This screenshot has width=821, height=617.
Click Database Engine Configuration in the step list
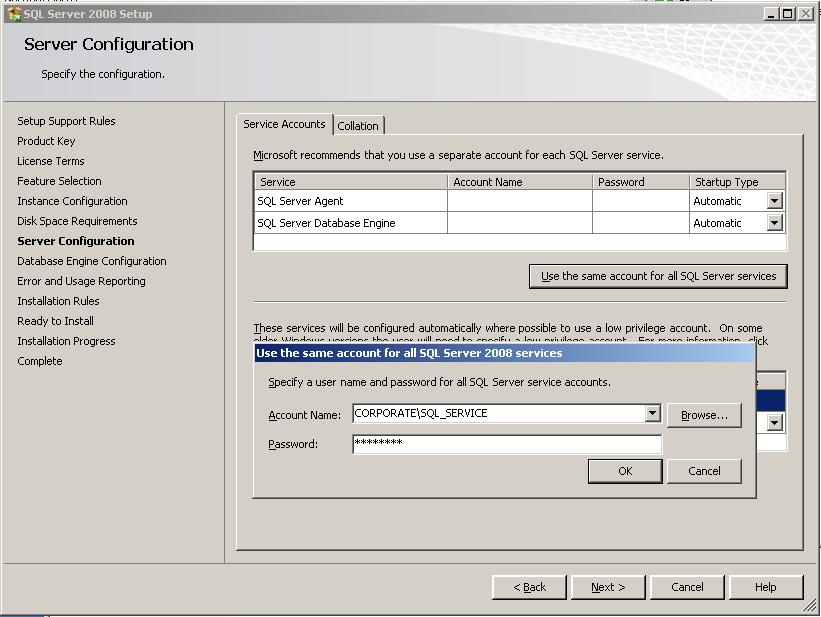pos(92,261)
